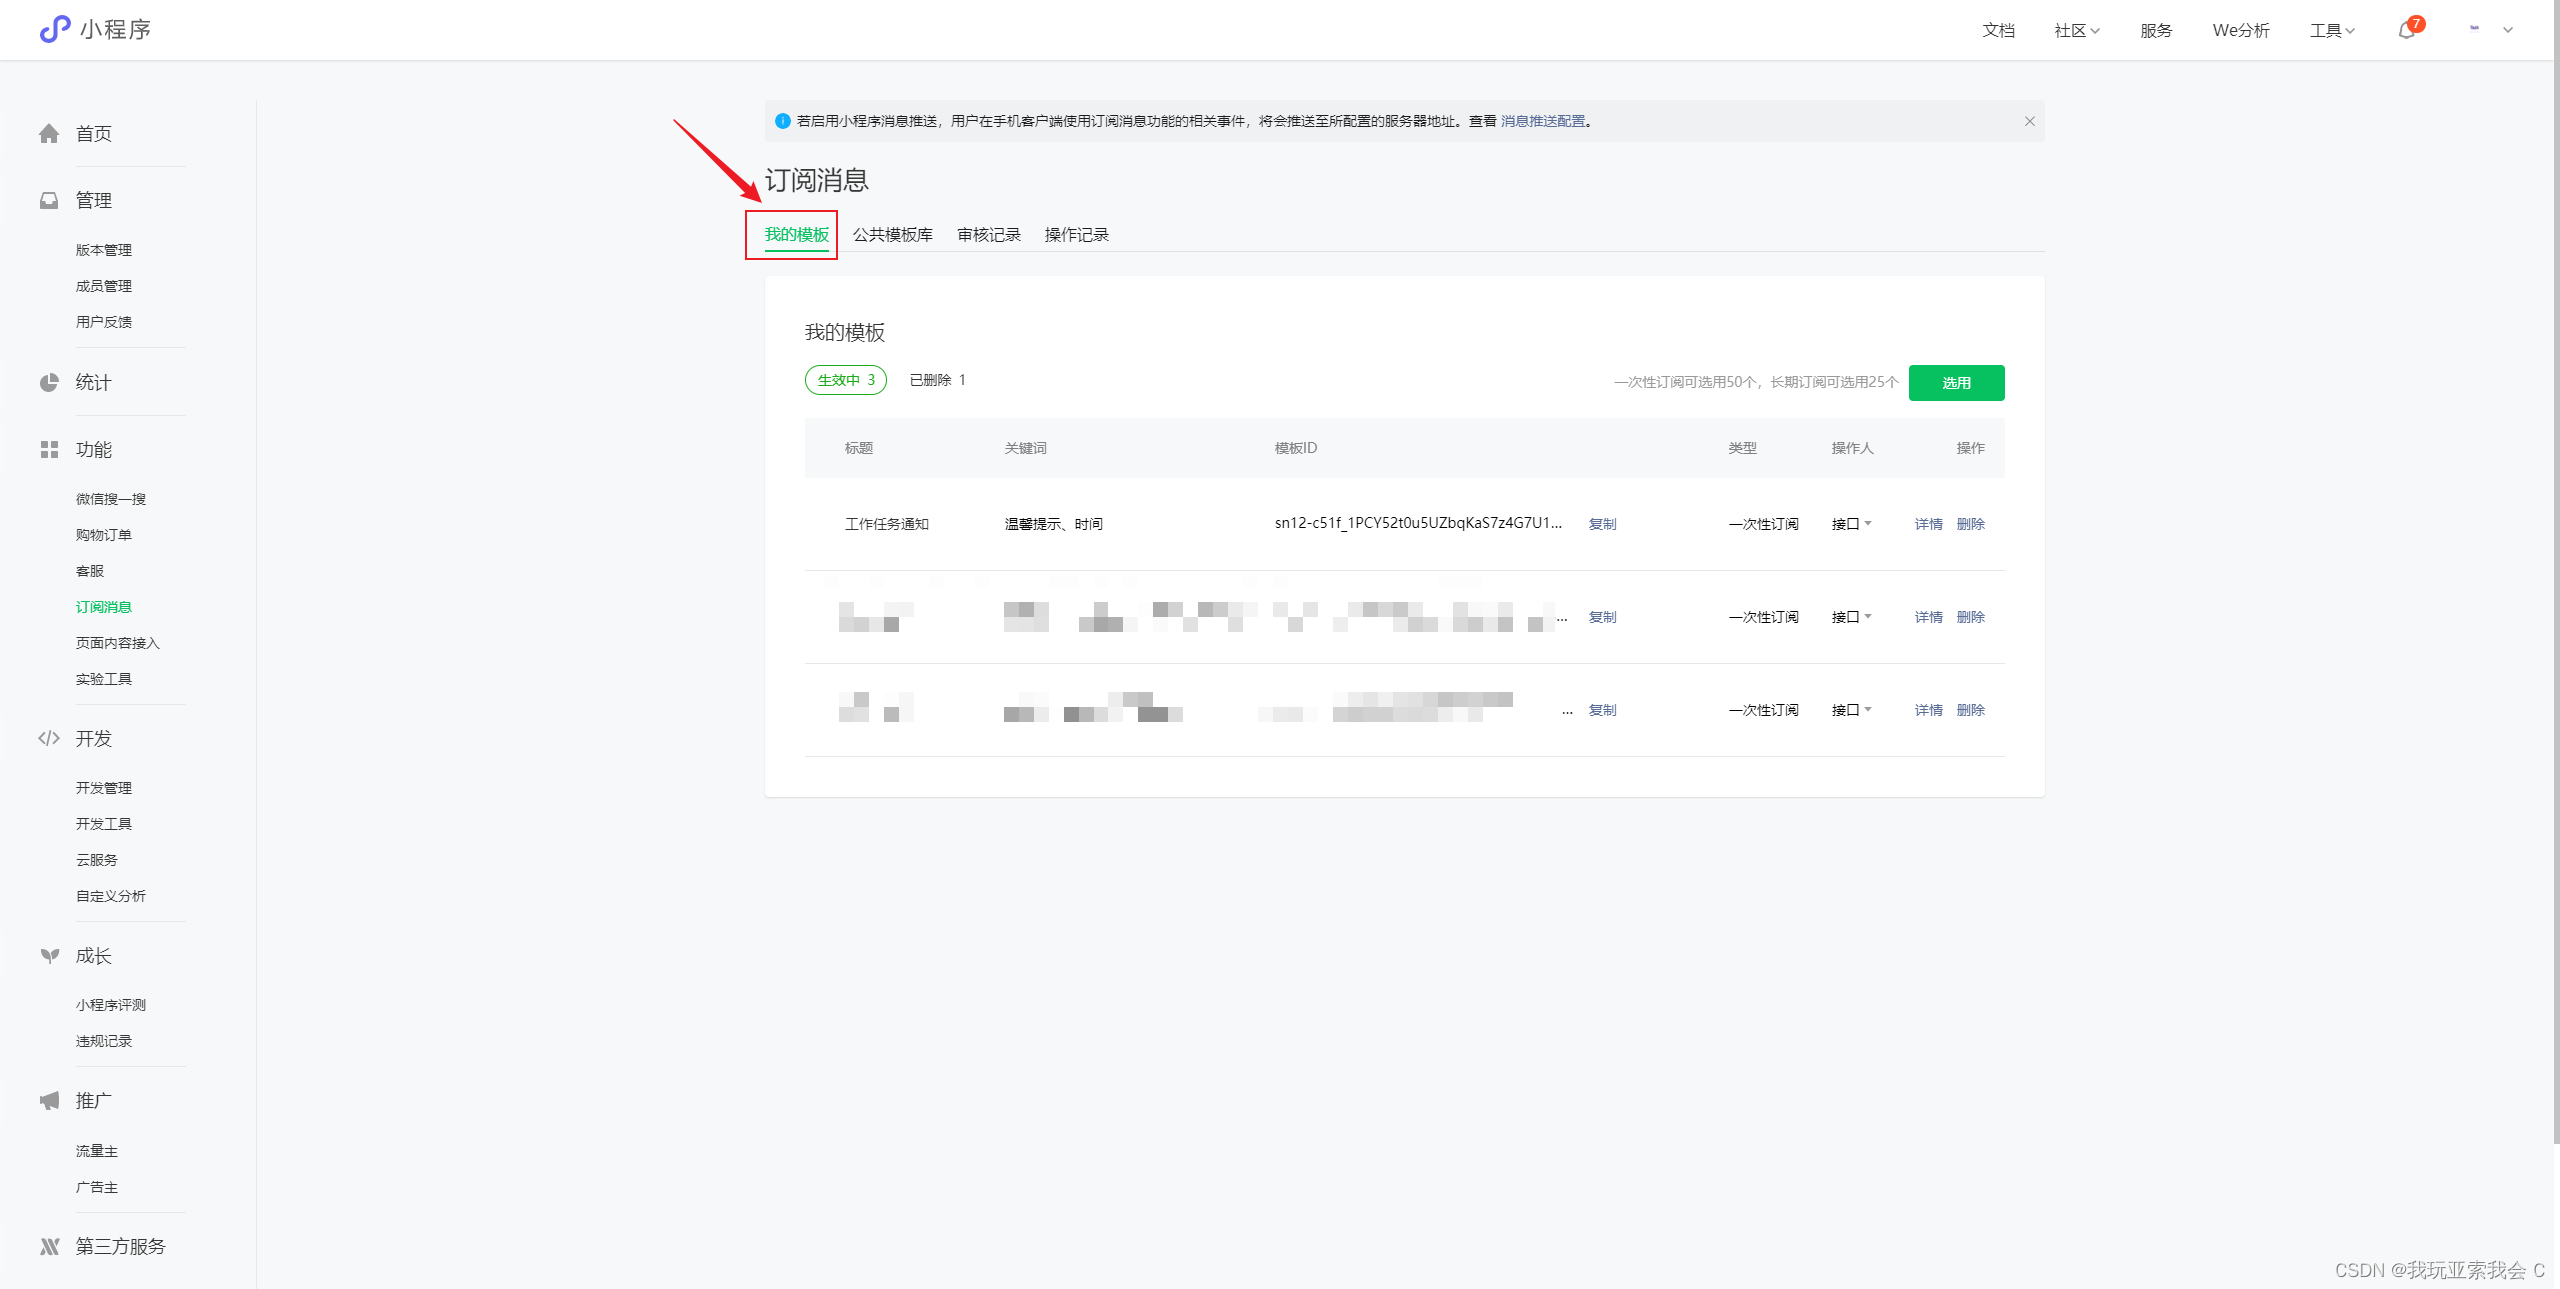
Task: Open the 消息推送配置 link in banner
Action: 1543,121
